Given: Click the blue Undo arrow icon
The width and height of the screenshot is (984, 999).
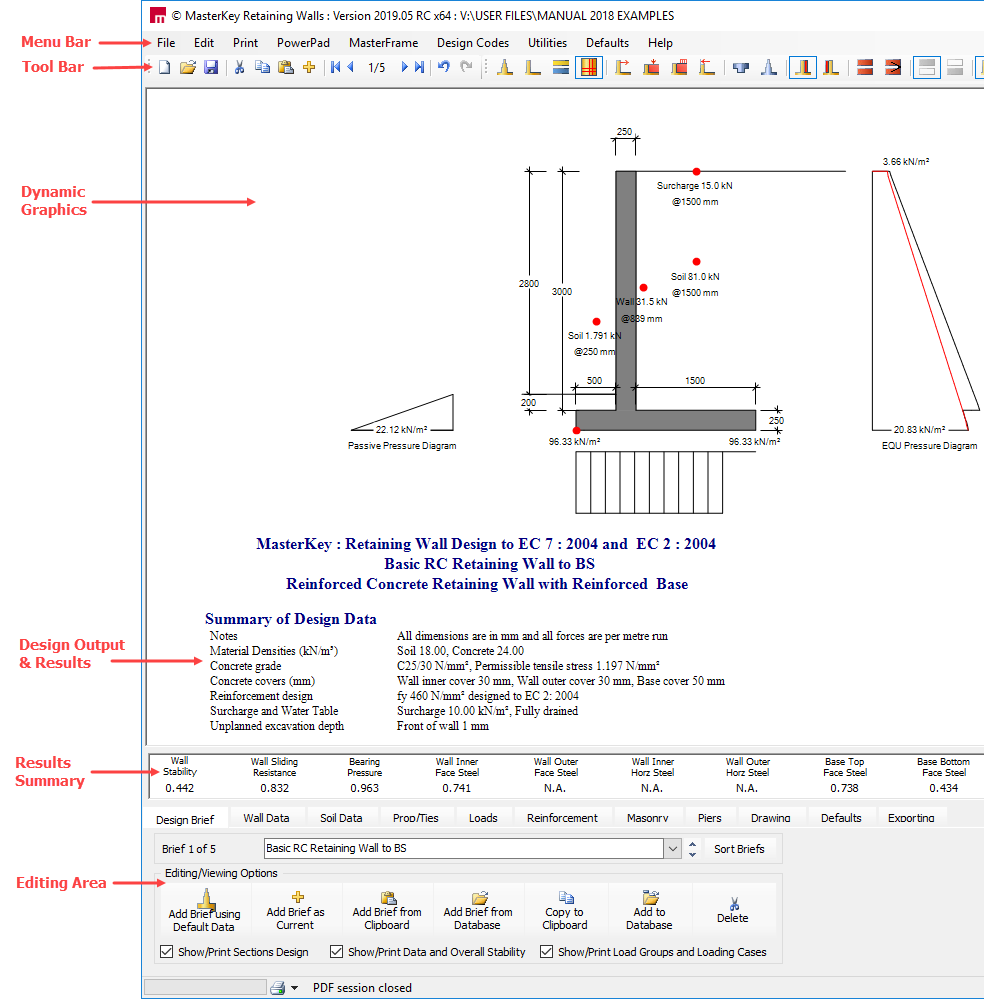Looking at the screenshot, I should [x=444, y=67].
